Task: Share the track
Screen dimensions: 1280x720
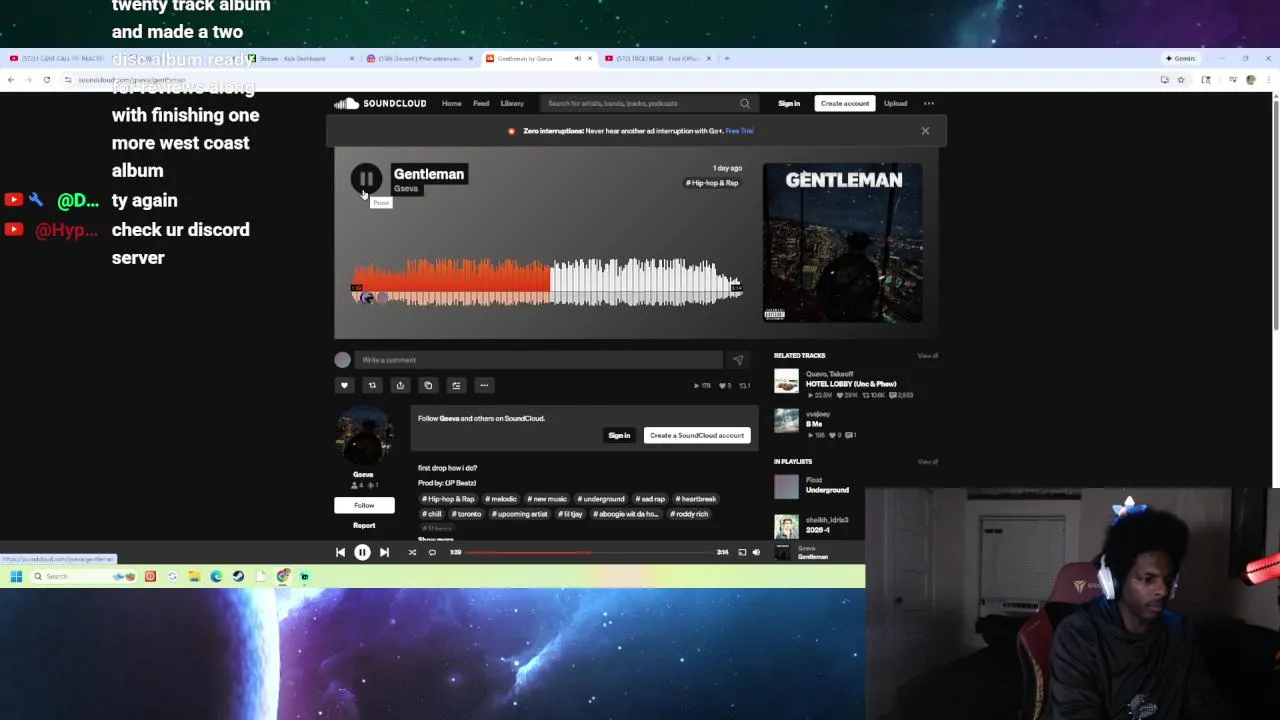Action: pyautogui.click(x=400, y=385)
